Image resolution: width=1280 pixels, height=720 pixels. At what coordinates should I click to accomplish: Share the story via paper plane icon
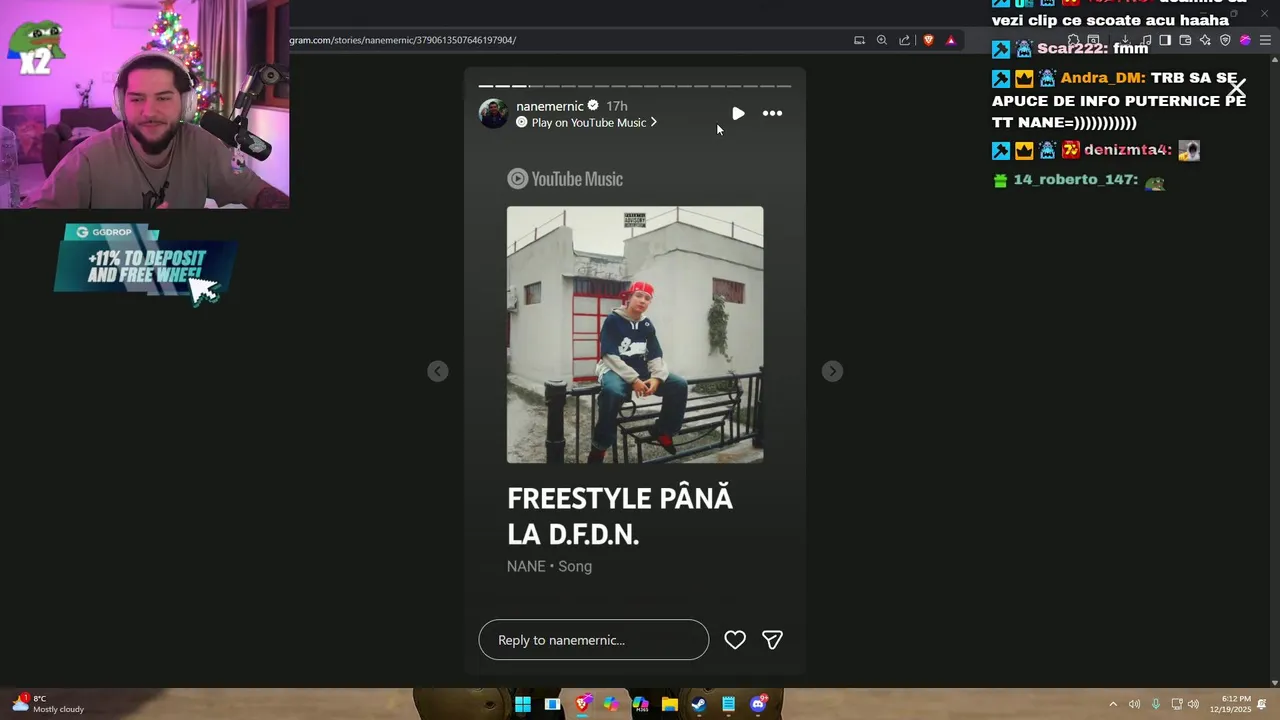point(772,640)
